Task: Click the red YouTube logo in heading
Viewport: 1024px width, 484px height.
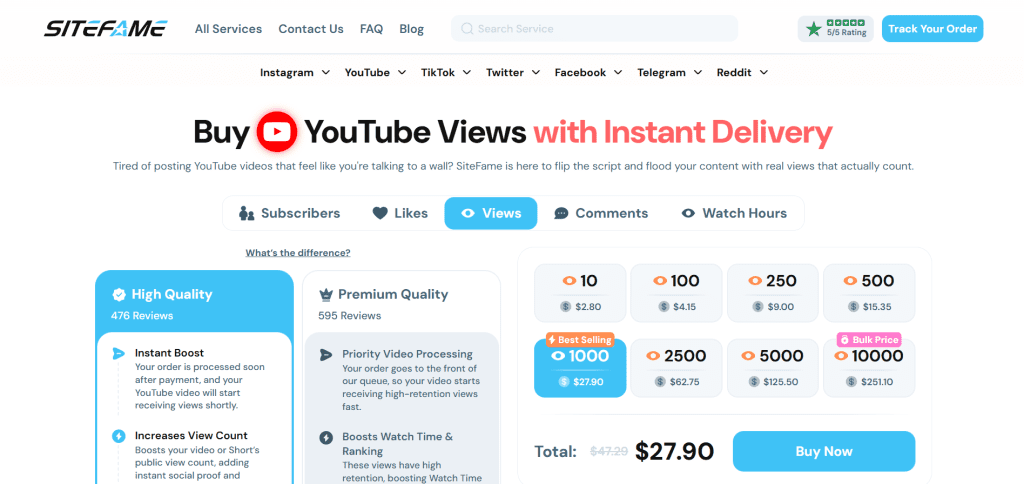Action: [x=277, y=132]
